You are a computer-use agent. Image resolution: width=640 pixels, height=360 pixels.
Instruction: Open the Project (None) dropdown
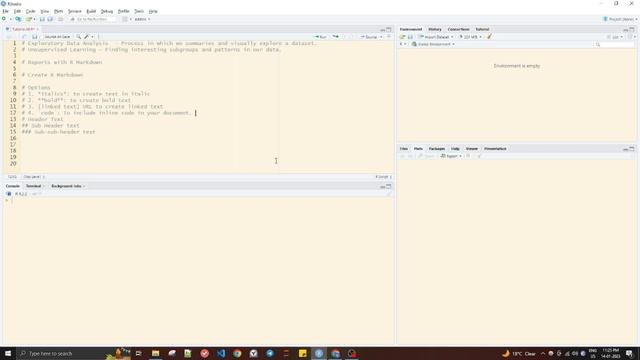pyautogui.click(x=620, y=19)
